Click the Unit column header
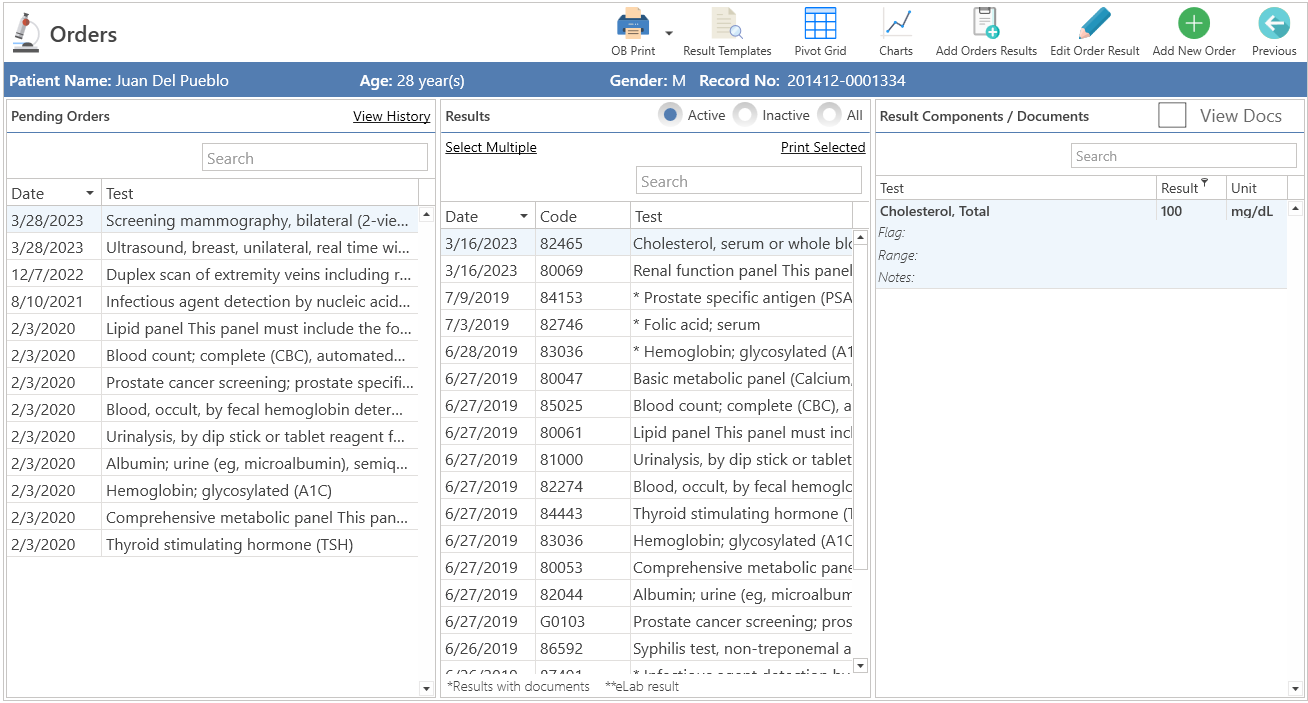1308x703 pixels. [x=1256, y=188]
